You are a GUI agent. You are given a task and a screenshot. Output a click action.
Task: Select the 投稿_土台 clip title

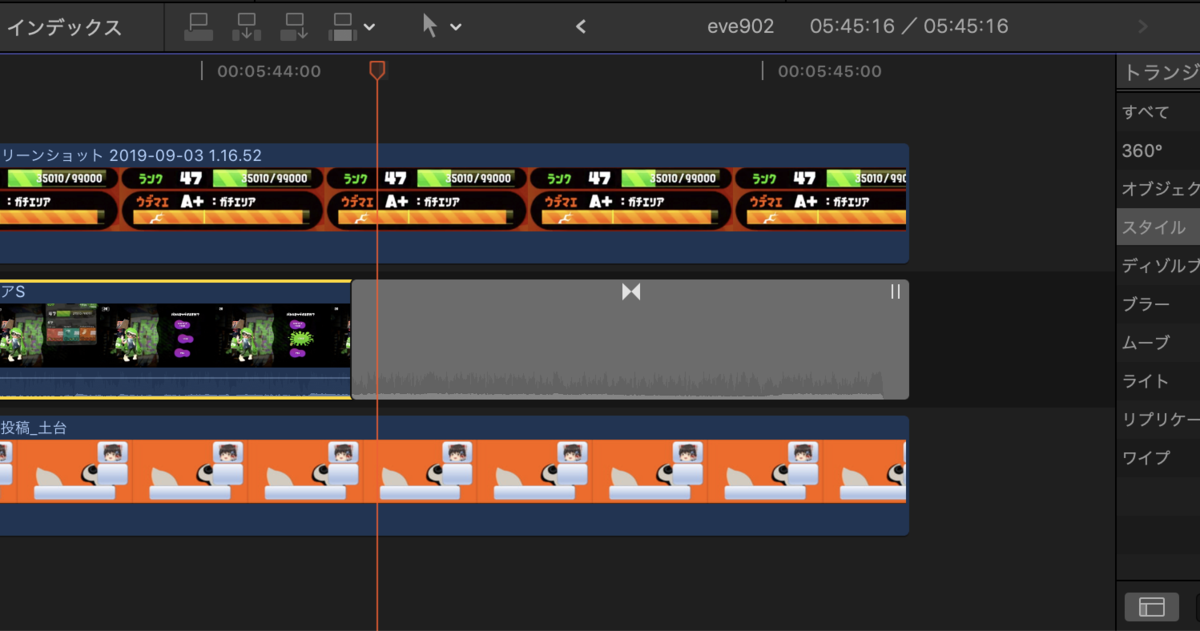tap(34, 428)
